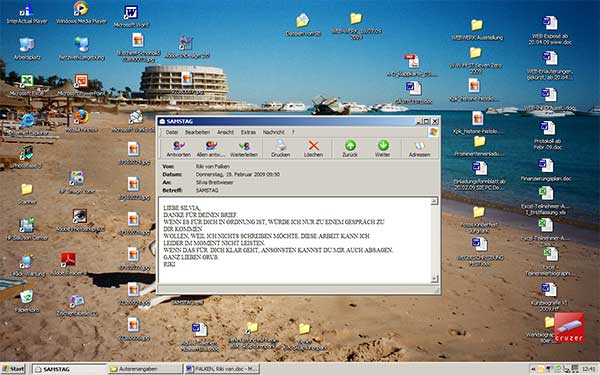Select the Microsoft Excel desktop shortcut
The image size is (600, 375).
(x=27, y=86)
